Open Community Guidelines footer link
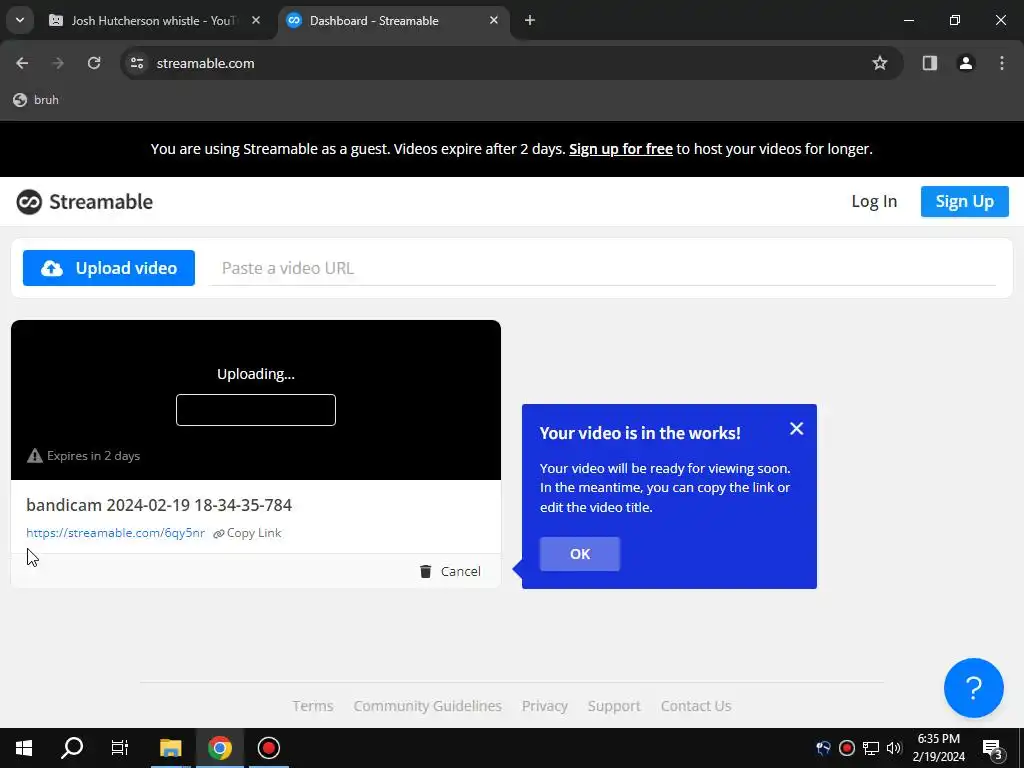1024x768 pixels. tap(428, 706)
